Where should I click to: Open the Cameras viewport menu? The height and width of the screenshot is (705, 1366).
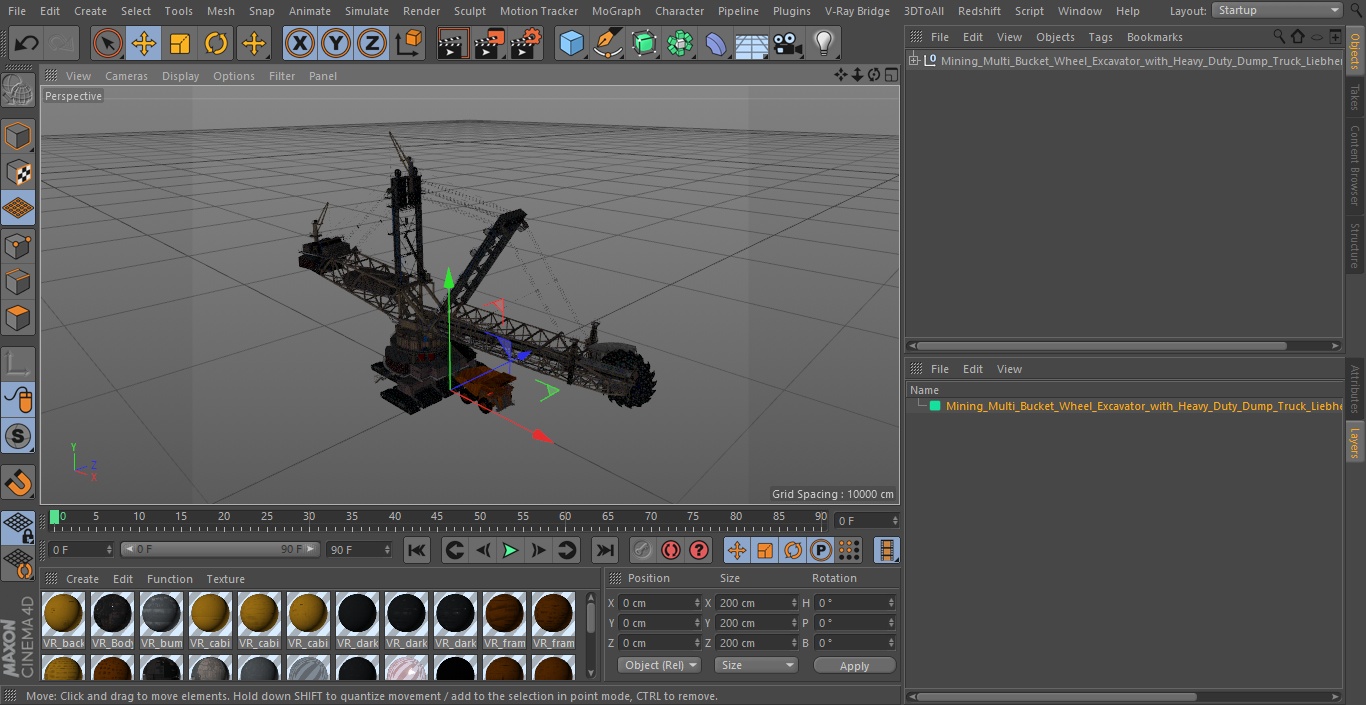pos(126,76)
